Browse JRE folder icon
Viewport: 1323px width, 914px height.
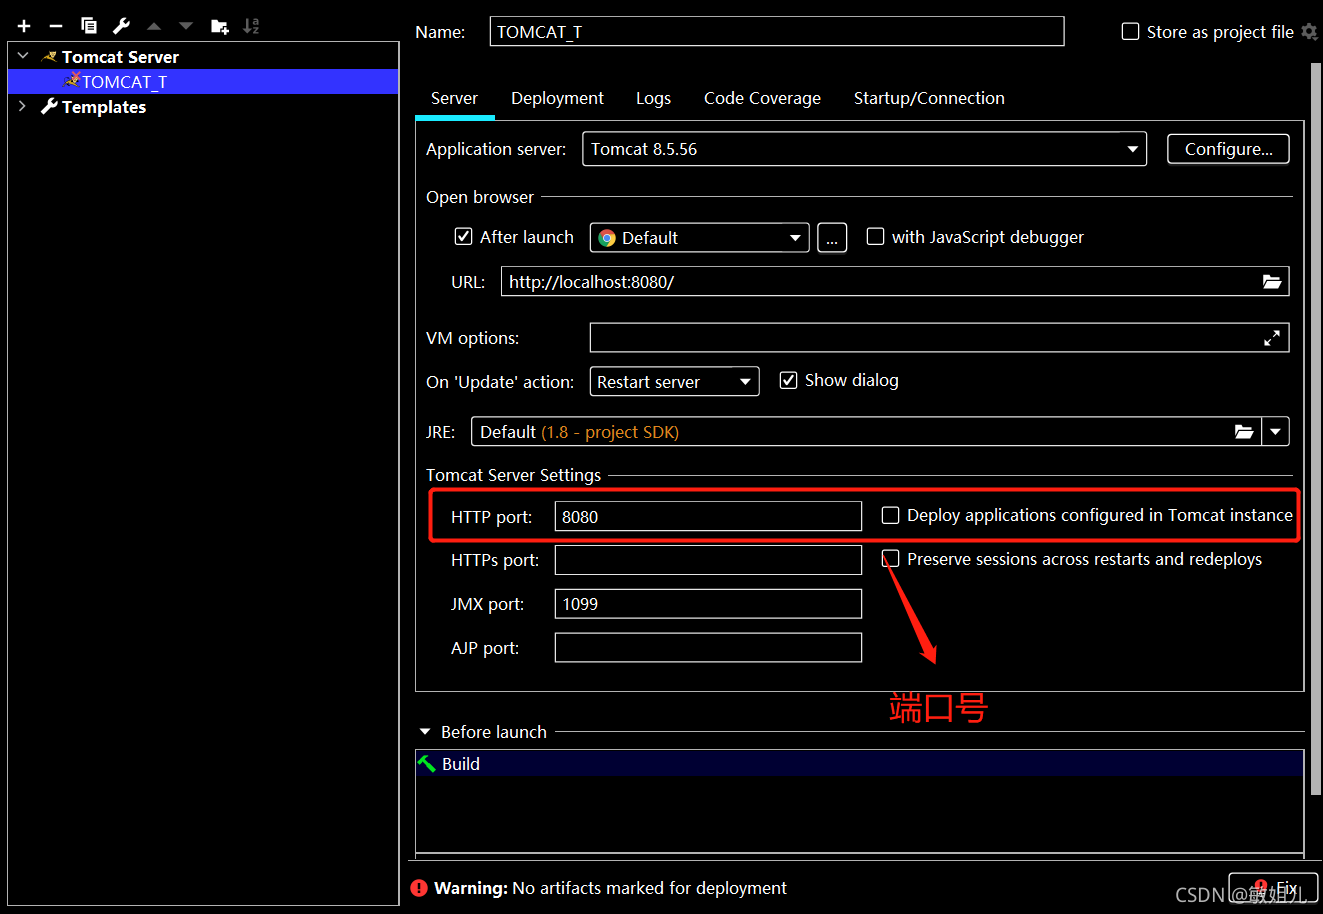point(1244,432)
